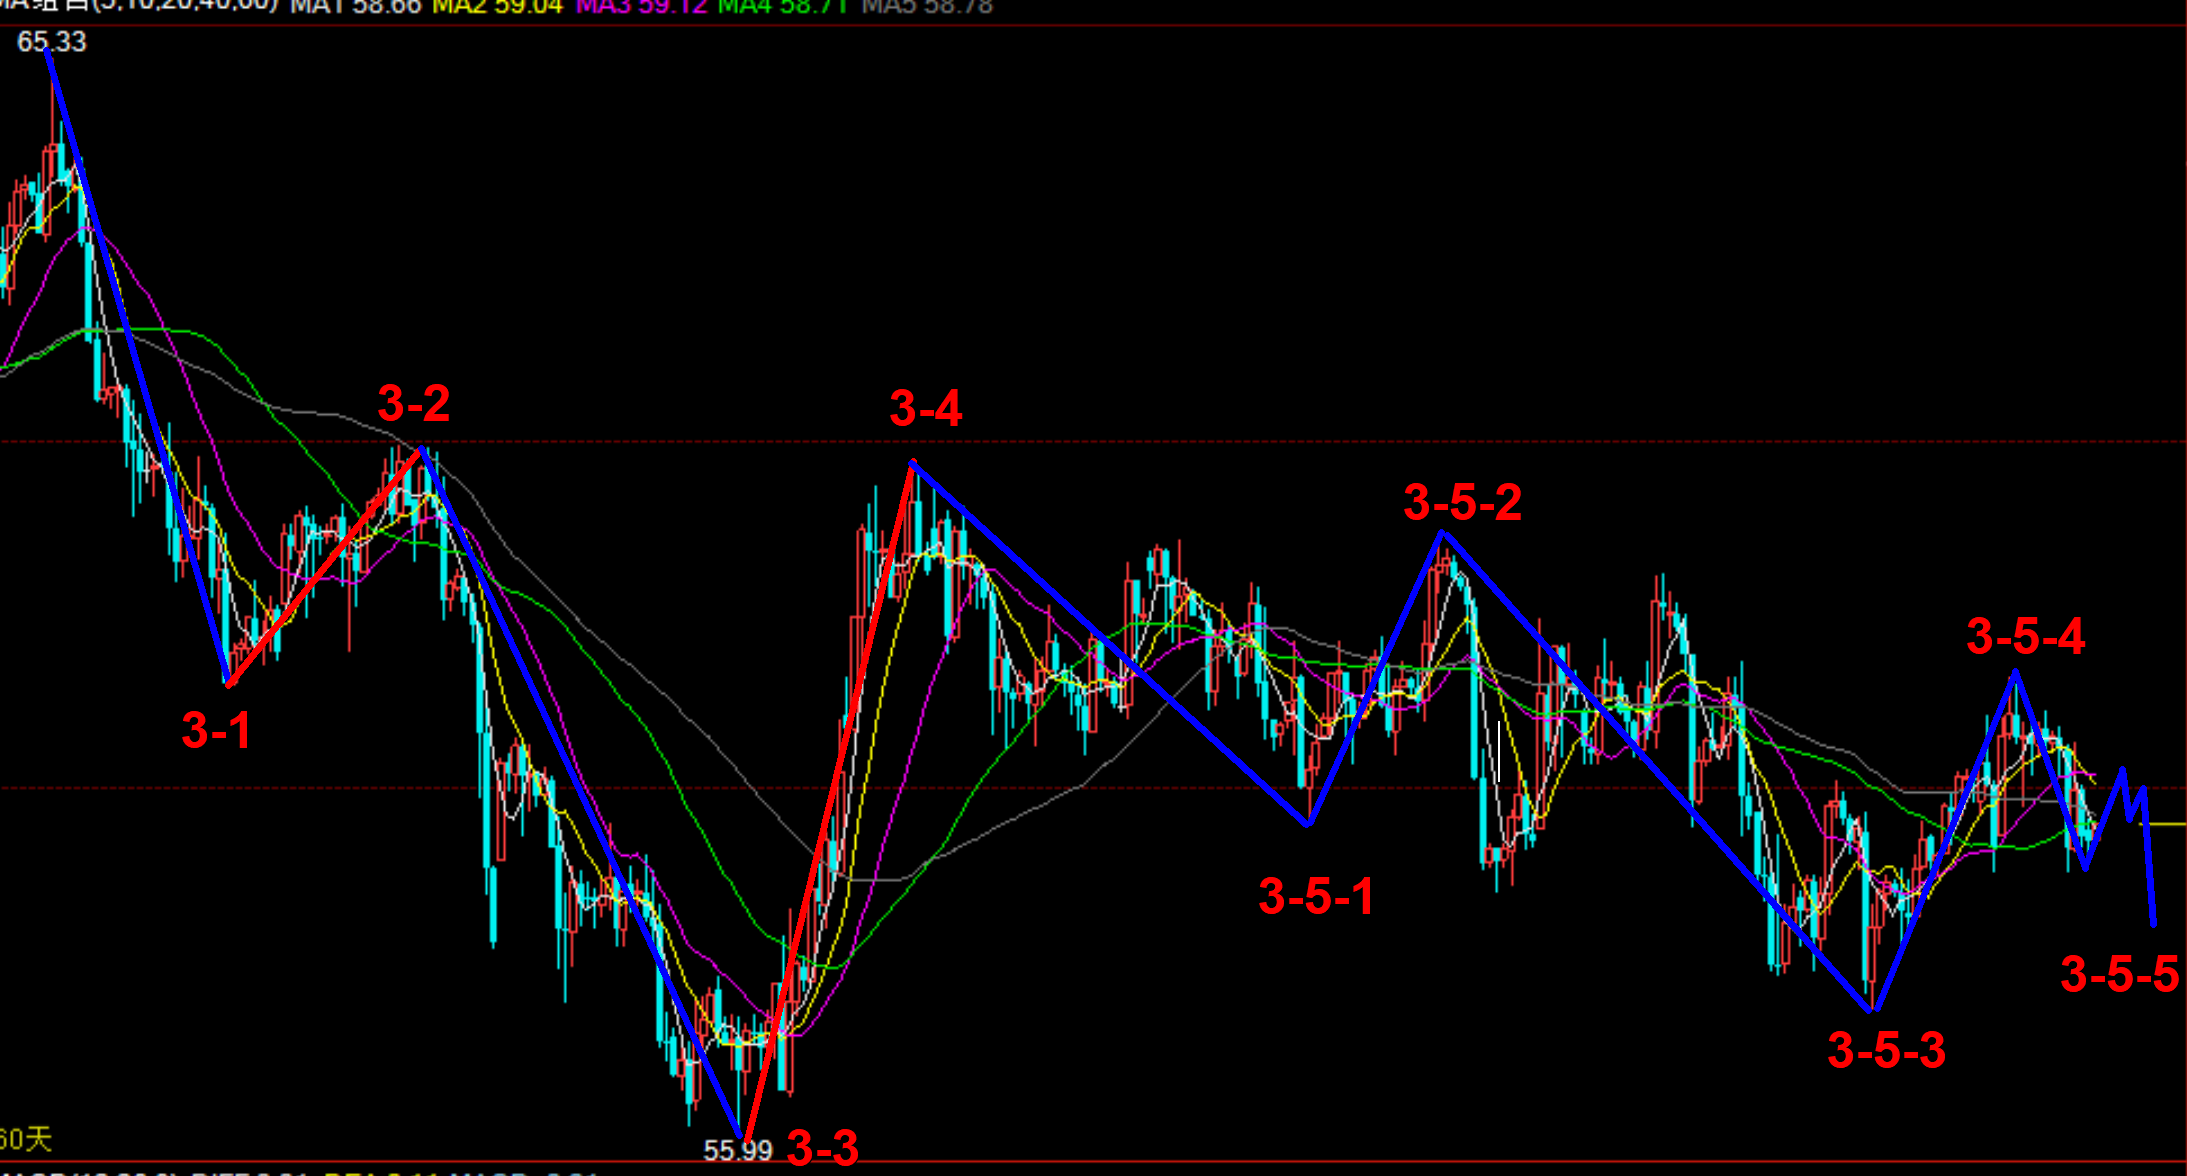Select the 3-5-2 annotation text
The image size is (2187, 1176).
pos(1462,502)
